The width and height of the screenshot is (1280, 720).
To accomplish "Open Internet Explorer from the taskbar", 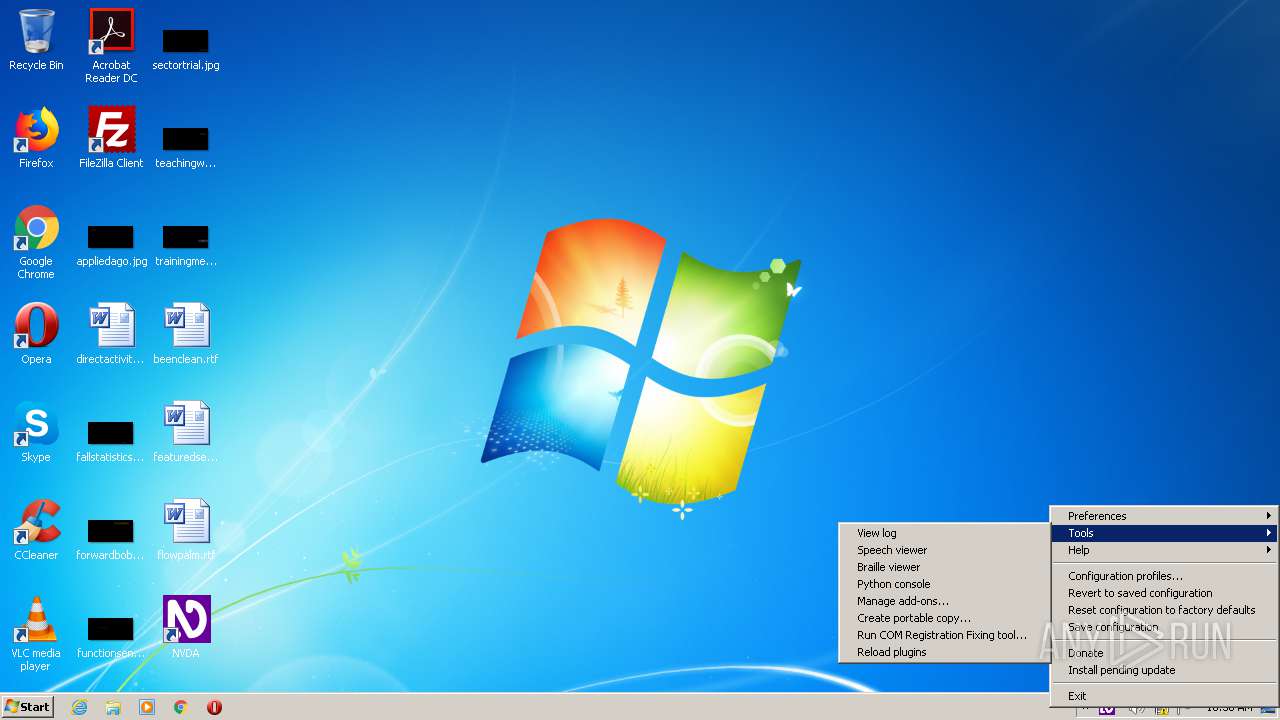I will (x=79, y=707).
